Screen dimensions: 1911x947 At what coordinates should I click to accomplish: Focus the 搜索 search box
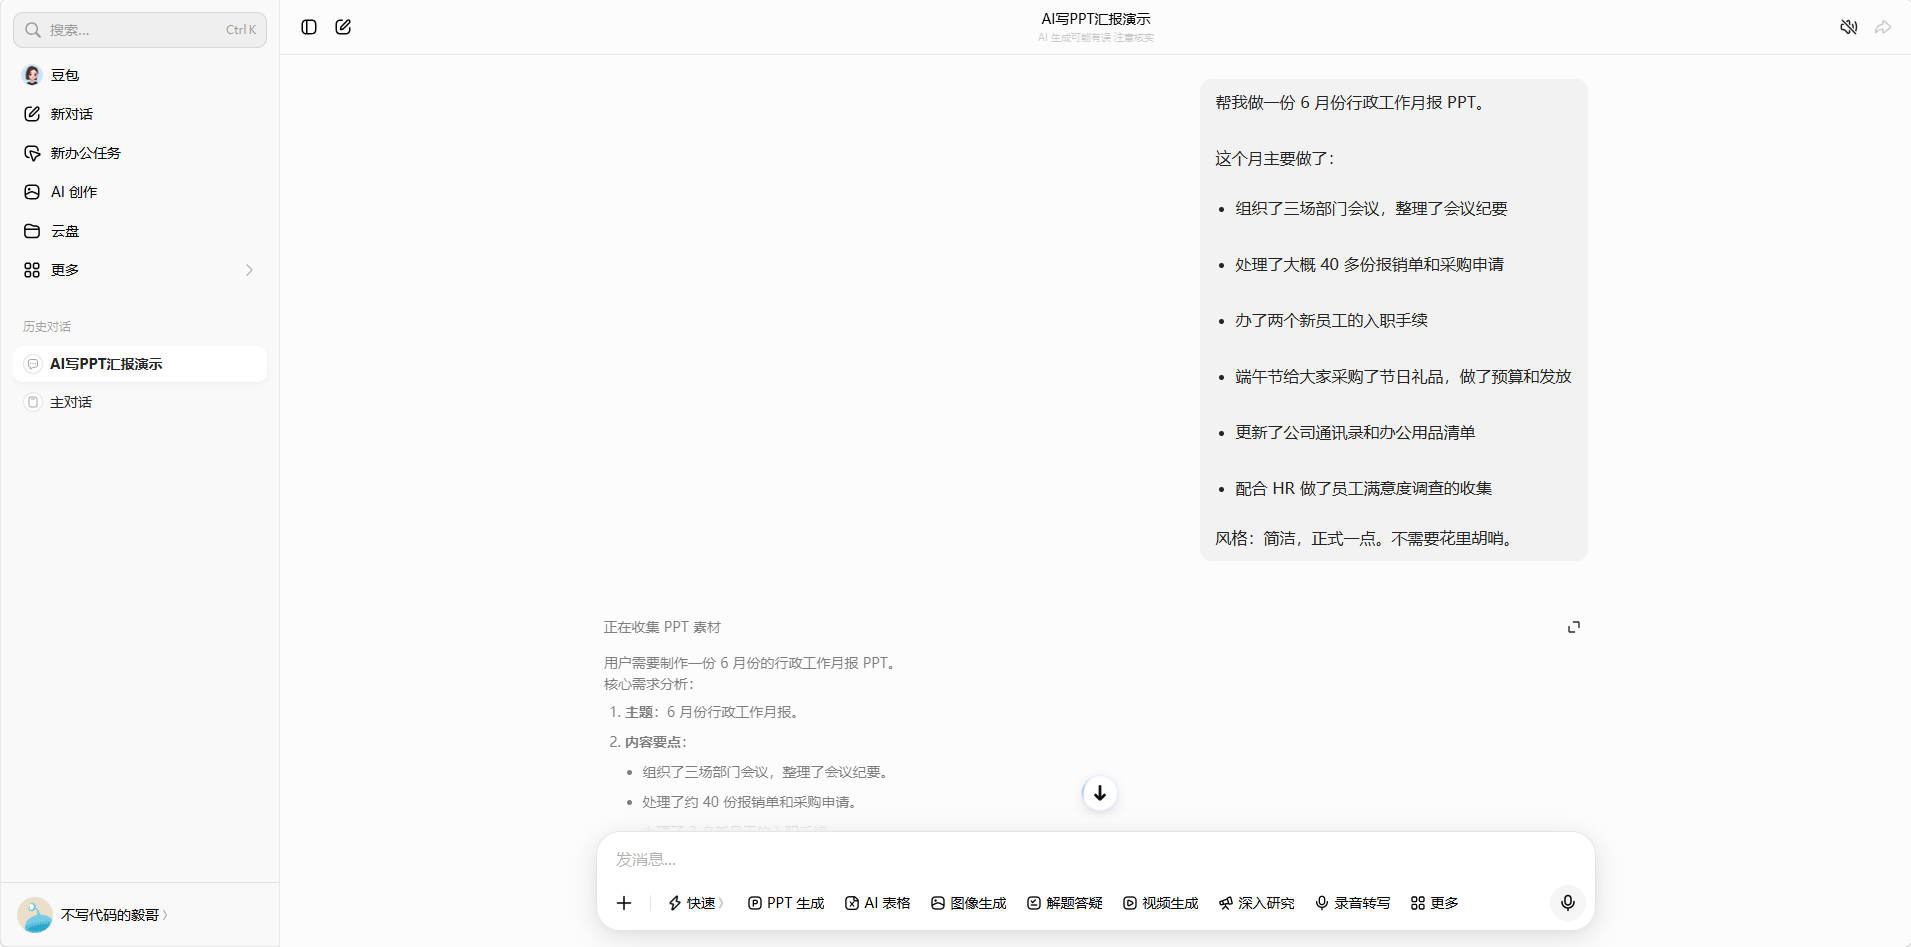click(140, 30)
